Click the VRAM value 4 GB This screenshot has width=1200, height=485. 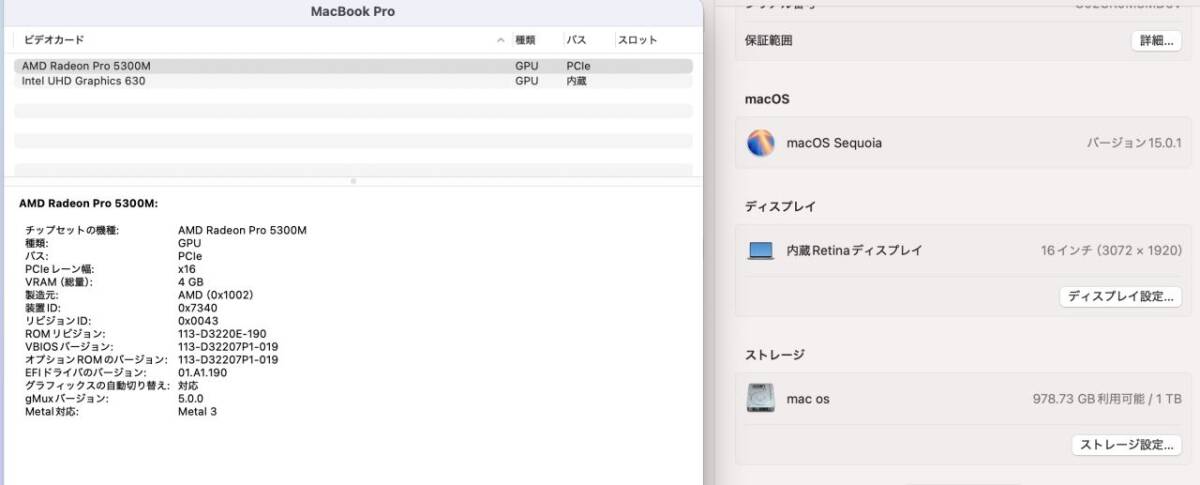tap(190, 282)
